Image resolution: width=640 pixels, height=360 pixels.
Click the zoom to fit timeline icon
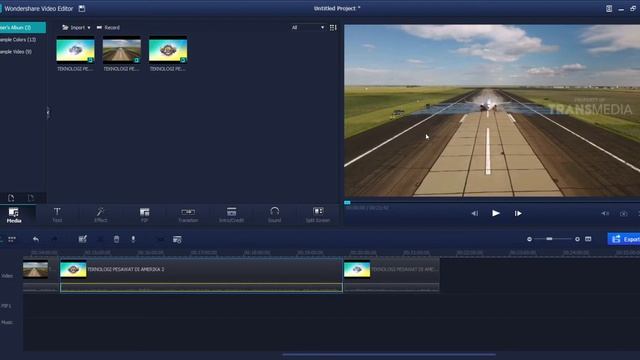tap(588, 239)
